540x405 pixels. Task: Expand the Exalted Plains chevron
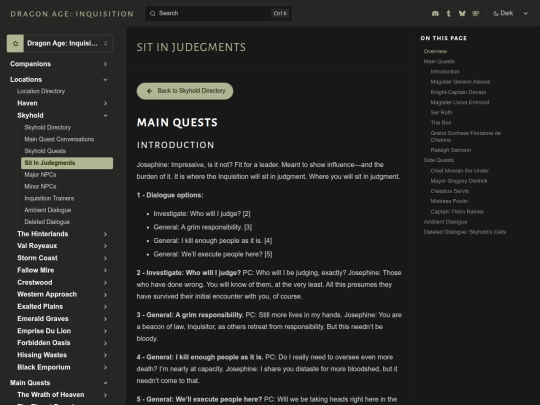pos(105,307)
